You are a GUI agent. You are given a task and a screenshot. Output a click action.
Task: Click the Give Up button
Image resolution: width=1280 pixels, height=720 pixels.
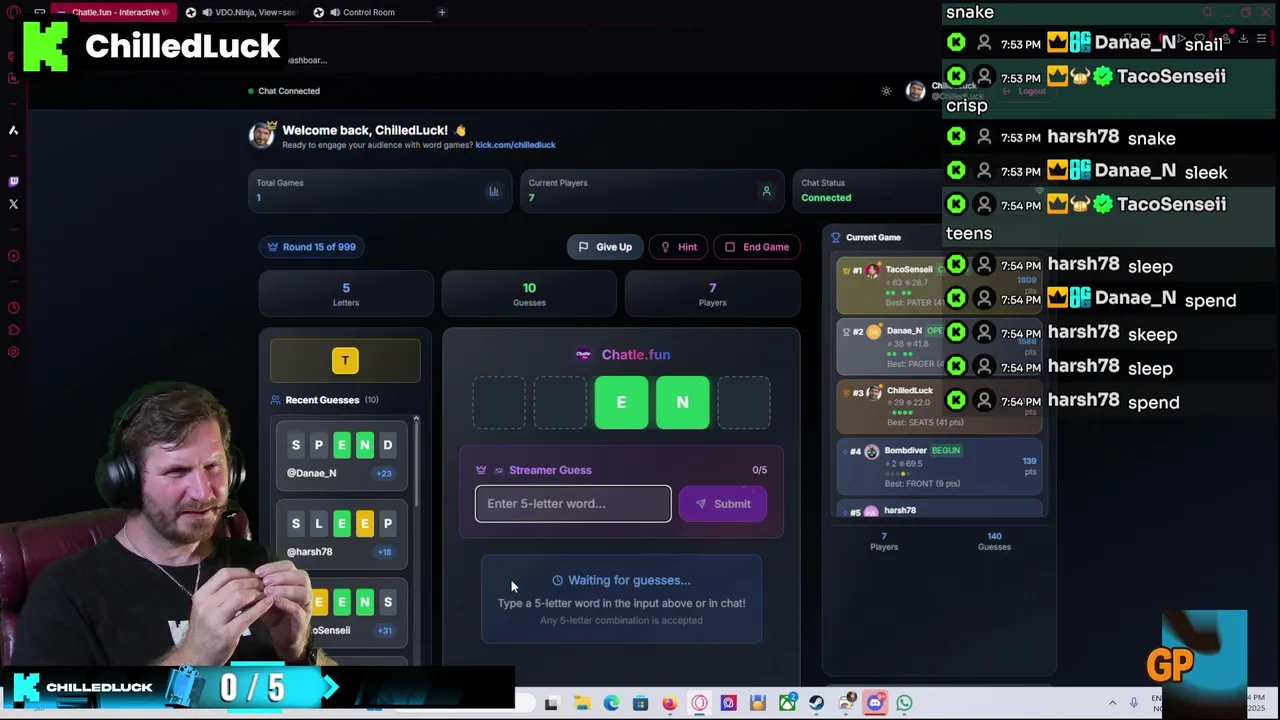point(605,247)
